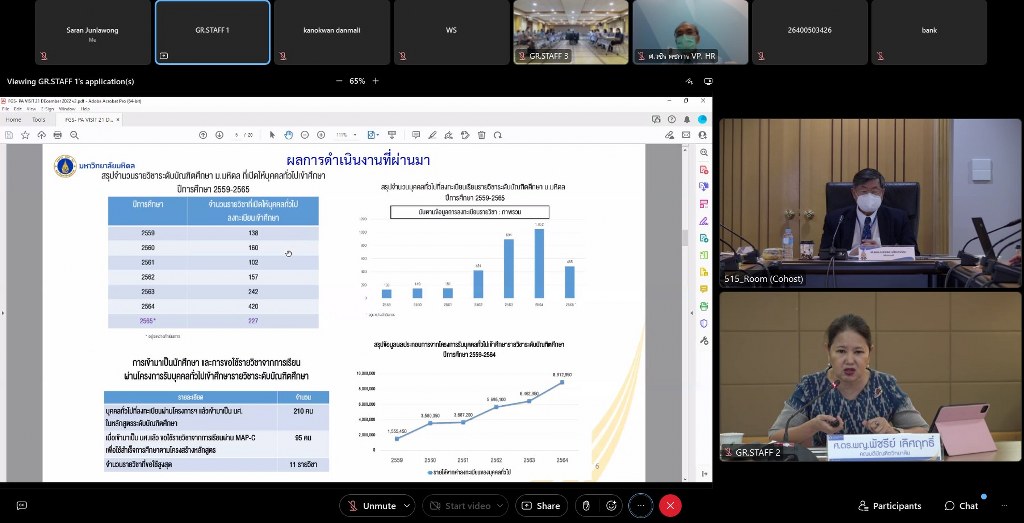Choose the hand pan tool
The width and height of the screenshot is (1024, 523).
point(289,135)
